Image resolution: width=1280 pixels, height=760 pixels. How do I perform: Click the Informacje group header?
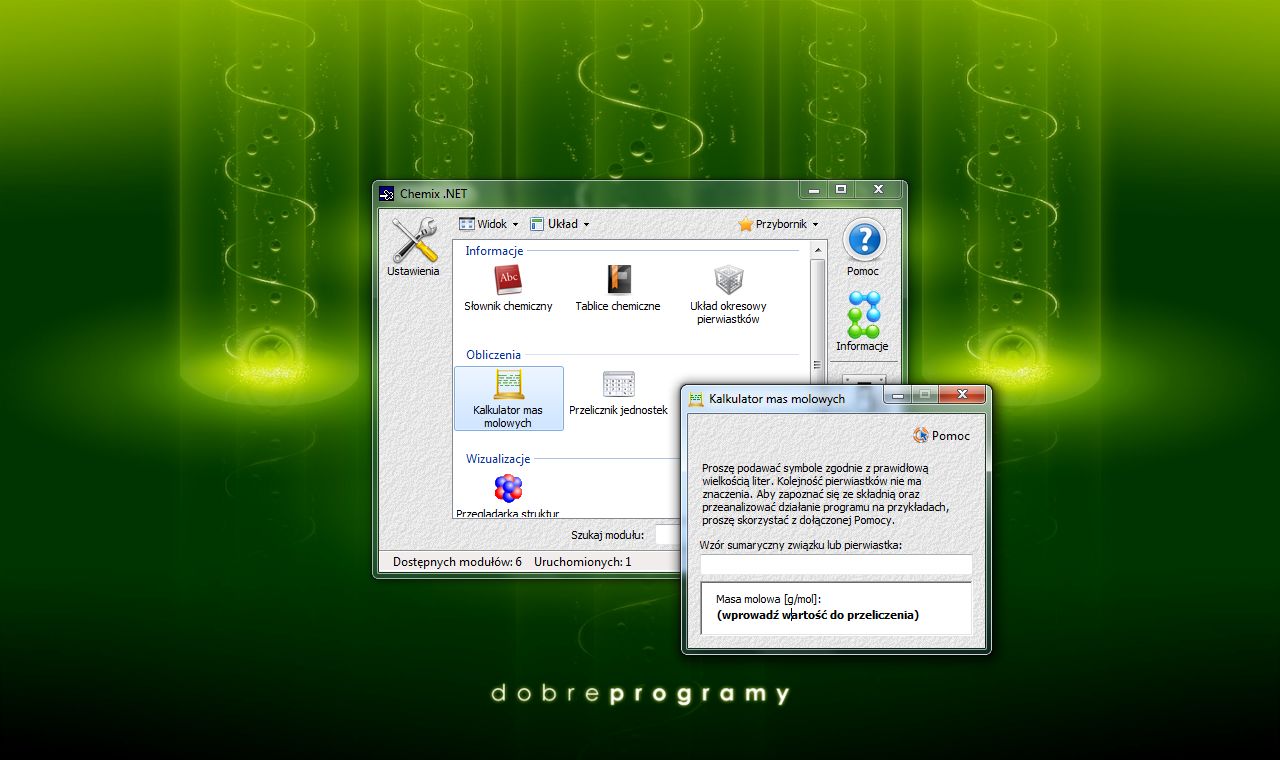[494, 251]
